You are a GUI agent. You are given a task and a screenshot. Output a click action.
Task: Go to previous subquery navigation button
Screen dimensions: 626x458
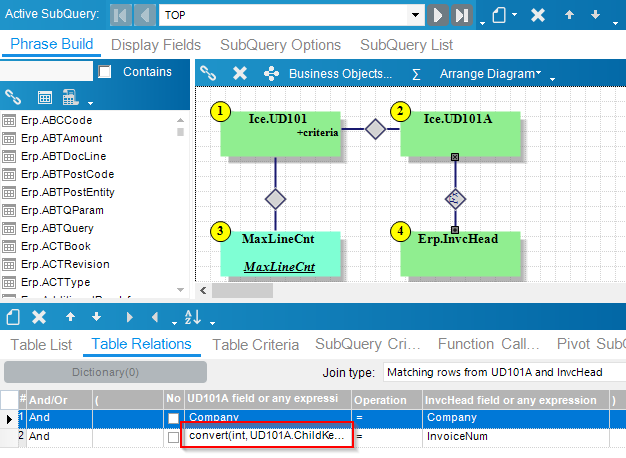tap(145, 15)
